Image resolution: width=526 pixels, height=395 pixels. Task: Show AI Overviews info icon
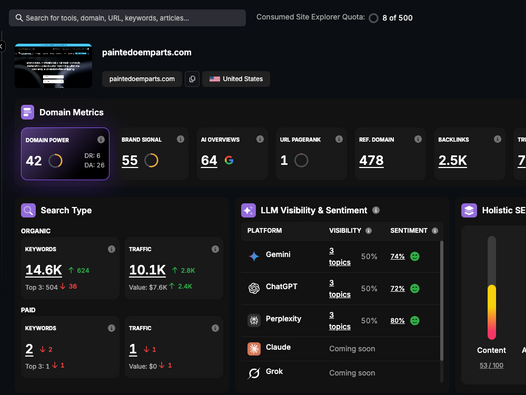click(x=260, y=139)
